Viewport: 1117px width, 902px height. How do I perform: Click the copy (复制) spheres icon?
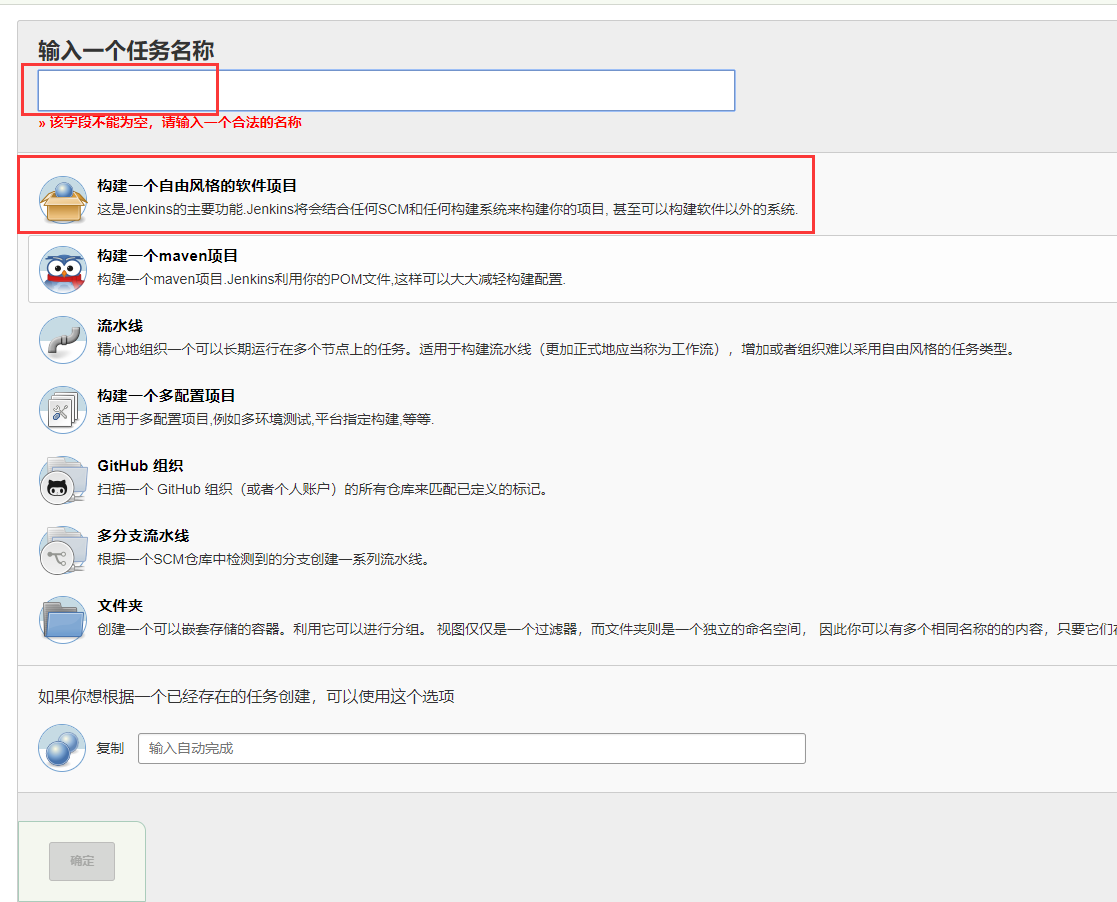[x=63, y=747]
